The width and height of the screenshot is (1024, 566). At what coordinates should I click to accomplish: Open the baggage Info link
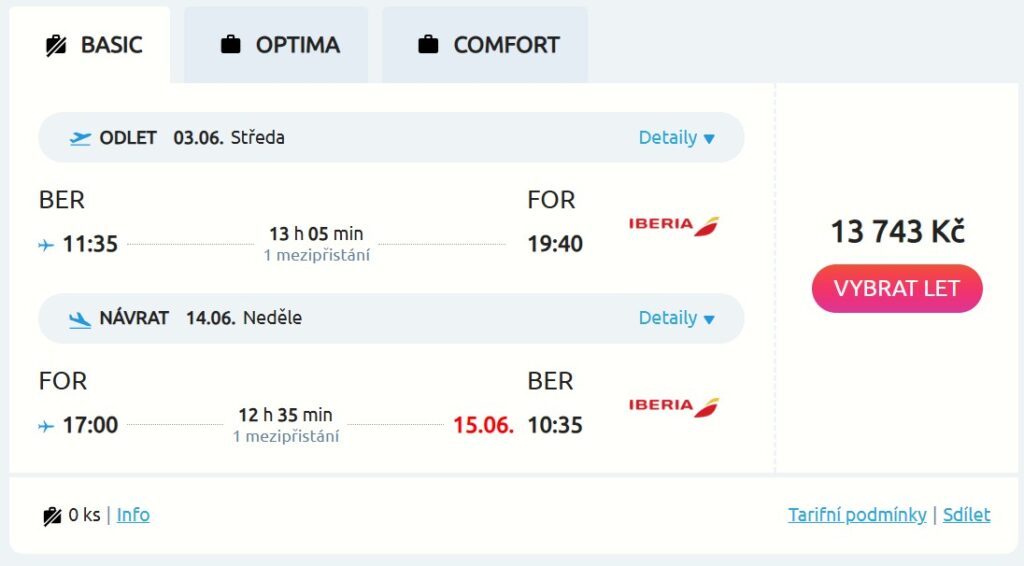(133, 515)
